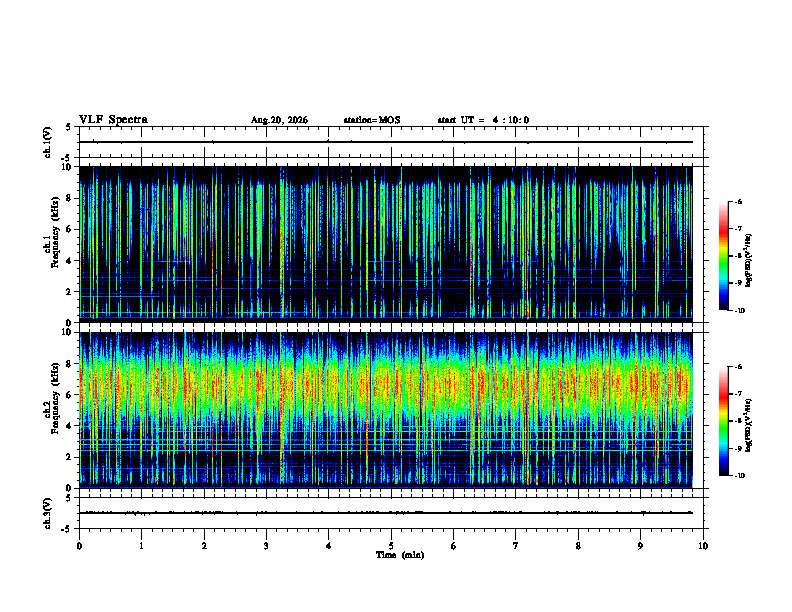Click the start UT time label
This screenshot has width=792, height=612.
click(x=483, y=120)
